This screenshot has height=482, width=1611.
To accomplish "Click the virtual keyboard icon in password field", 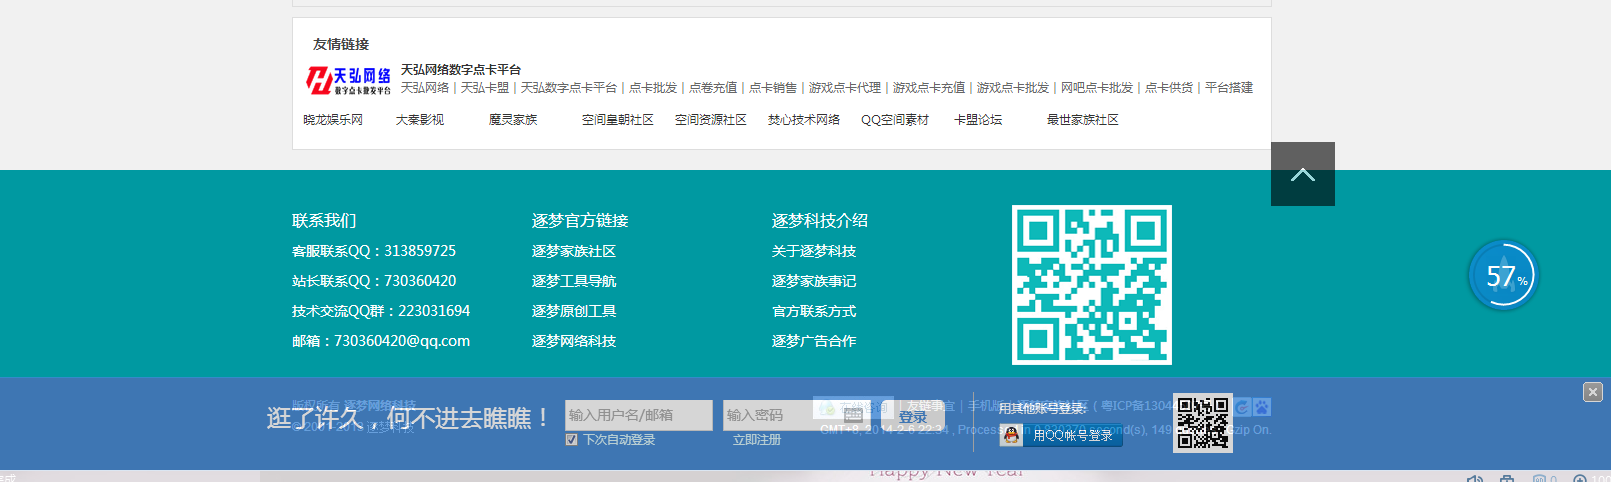I will pyautogui.click(x=853, y=415).
